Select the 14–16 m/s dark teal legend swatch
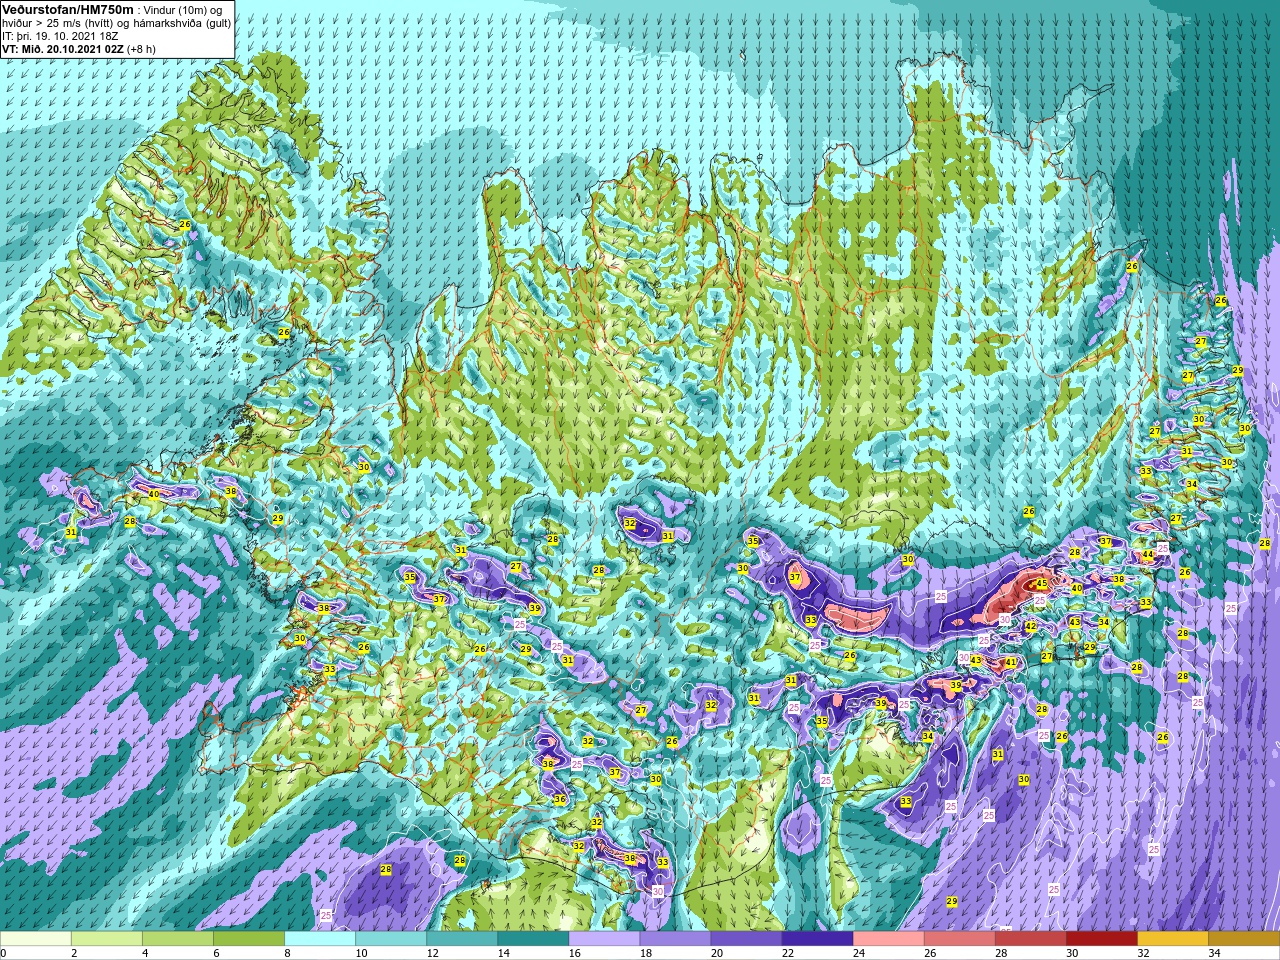This screenshot has height=960, width=1280. (x=533, y=939)
